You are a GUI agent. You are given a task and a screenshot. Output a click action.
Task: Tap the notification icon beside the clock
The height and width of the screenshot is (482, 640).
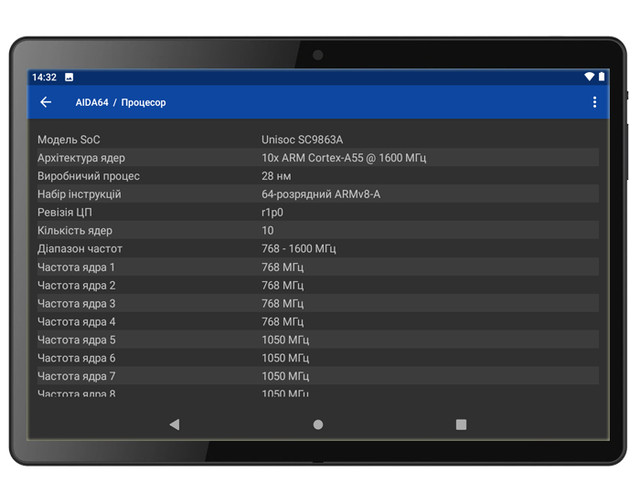click(x=69, y=77)
